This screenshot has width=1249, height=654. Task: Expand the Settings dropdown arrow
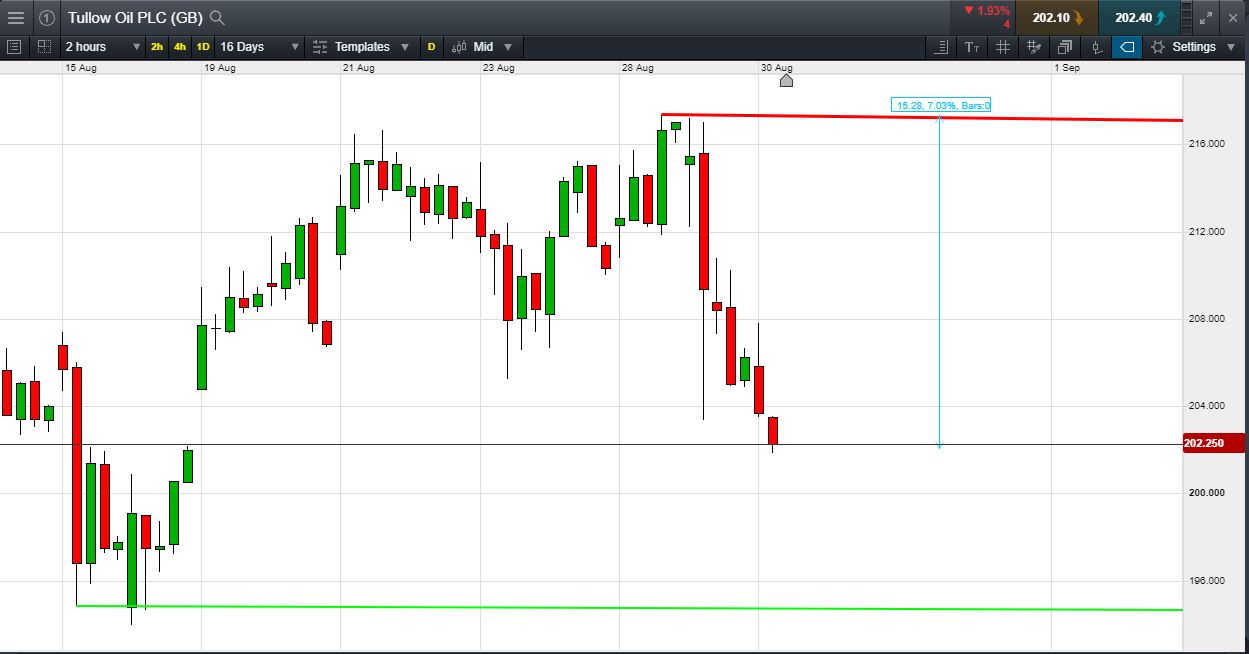coord(1232,47)
